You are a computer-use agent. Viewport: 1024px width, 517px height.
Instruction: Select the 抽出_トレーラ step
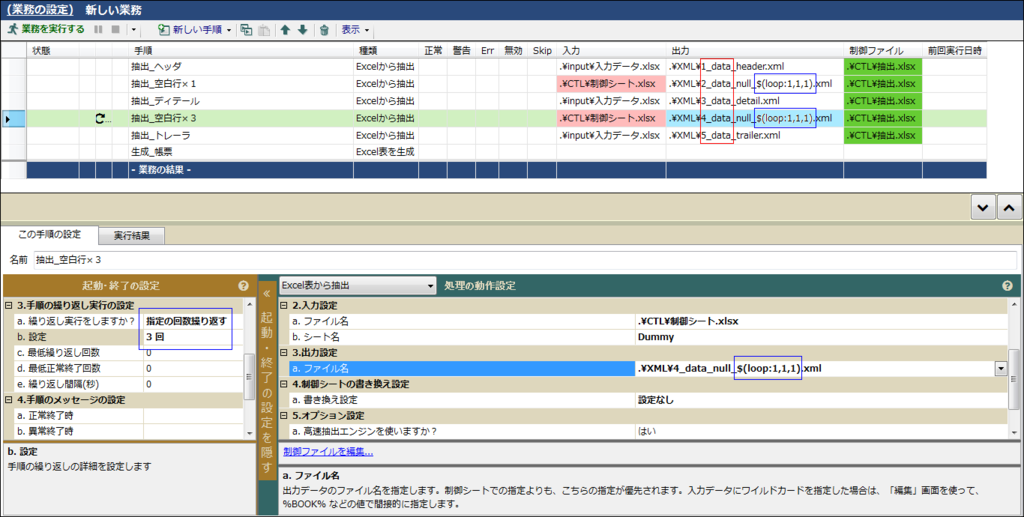point(160,136)
